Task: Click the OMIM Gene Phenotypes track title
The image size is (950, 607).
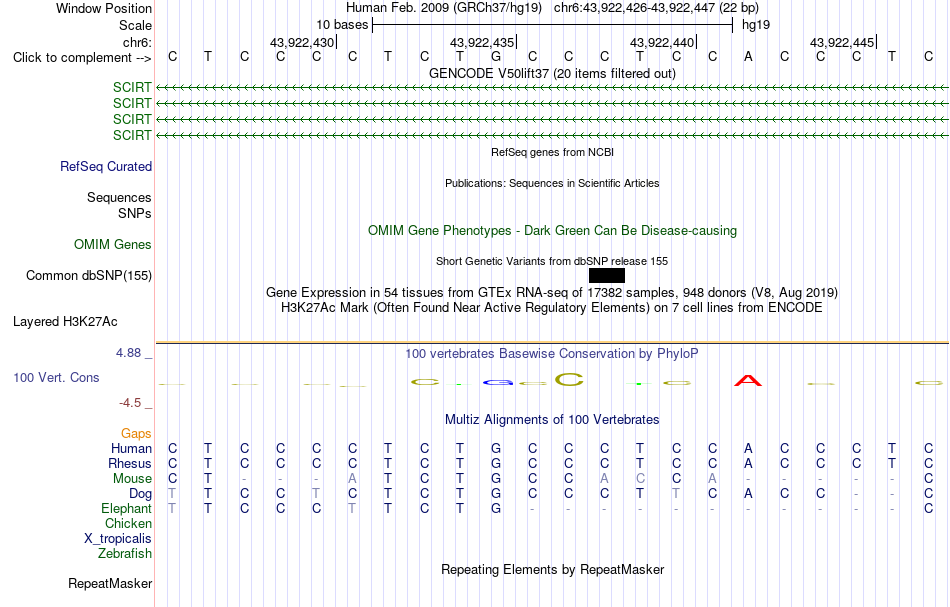Action: coord(552,231)
